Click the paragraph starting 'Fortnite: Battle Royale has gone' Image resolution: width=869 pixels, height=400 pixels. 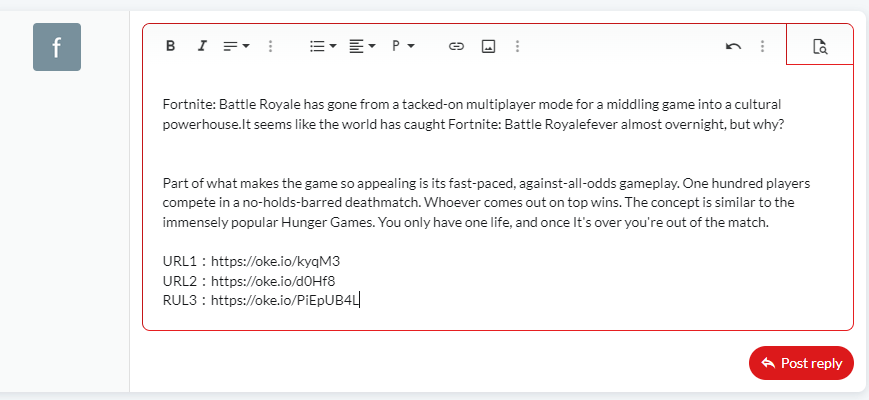click(x=473, y=114)
